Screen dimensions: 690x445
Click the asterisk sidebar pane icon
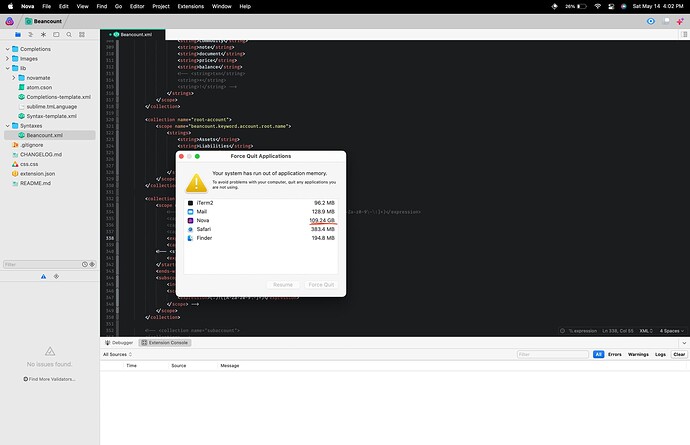tap(43, 34)
